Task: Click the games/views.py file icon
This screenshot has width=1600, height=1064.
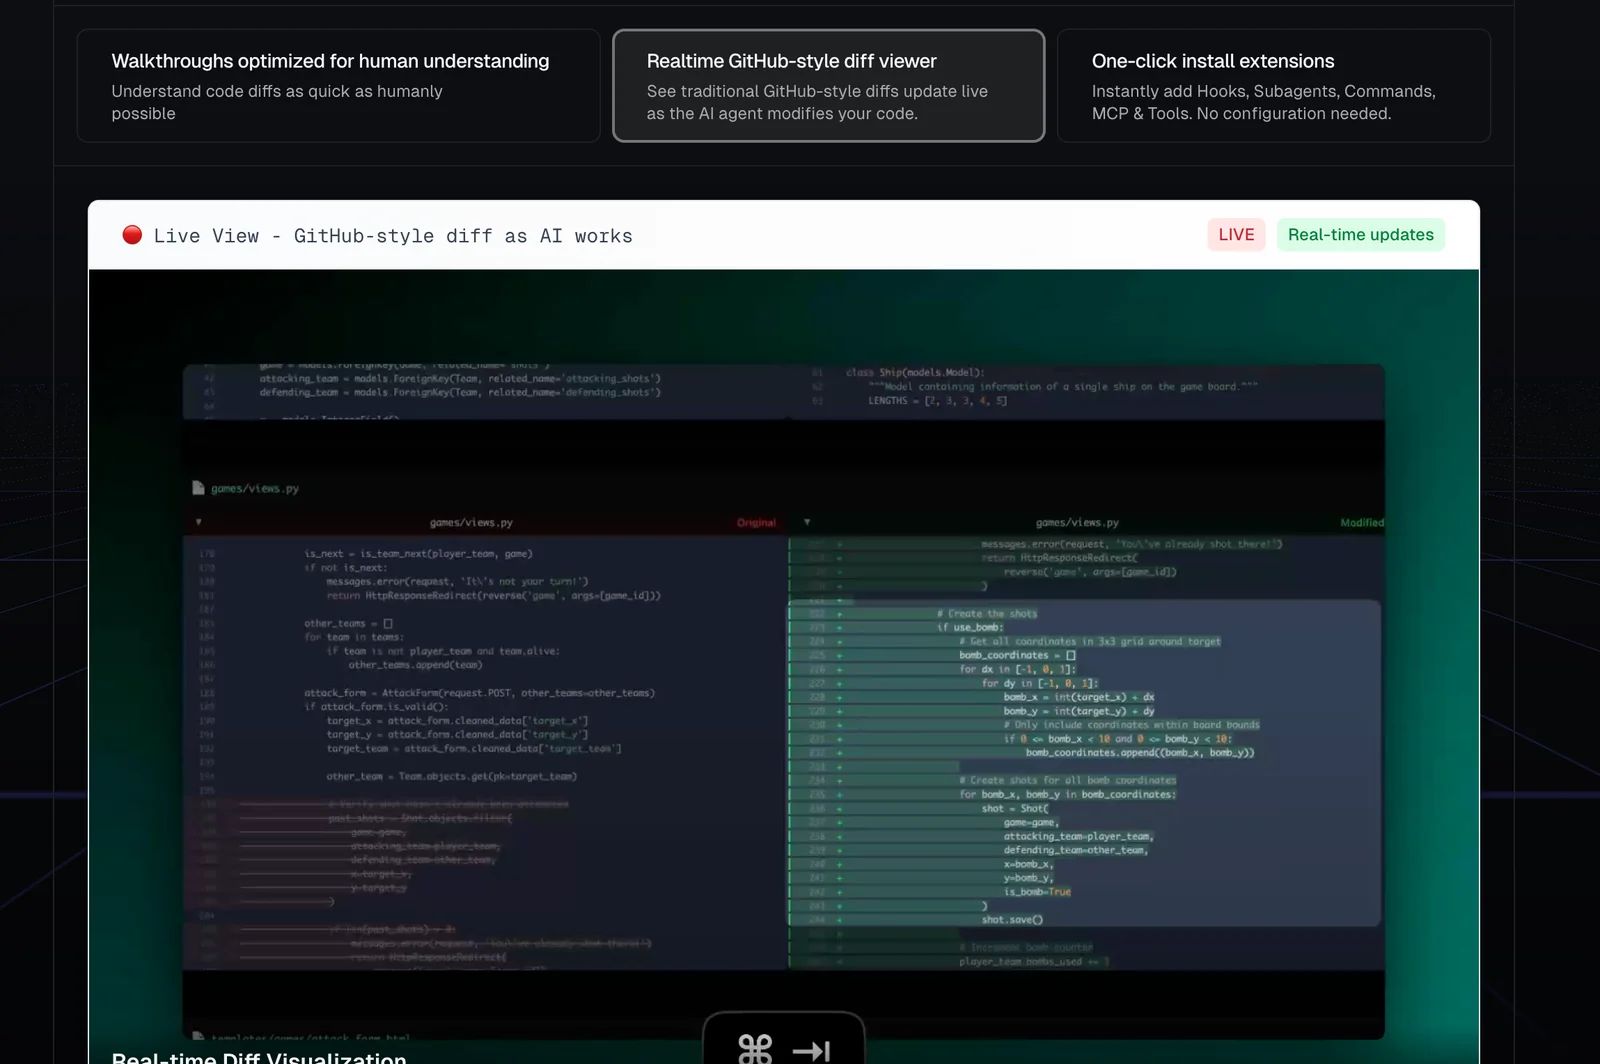Action: (198, 488)
